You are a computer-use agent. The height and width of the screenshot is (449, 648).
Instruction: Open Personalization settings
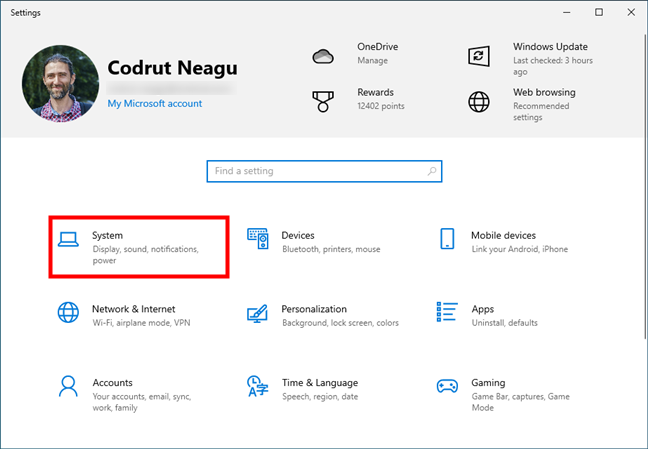click(323, 315)
